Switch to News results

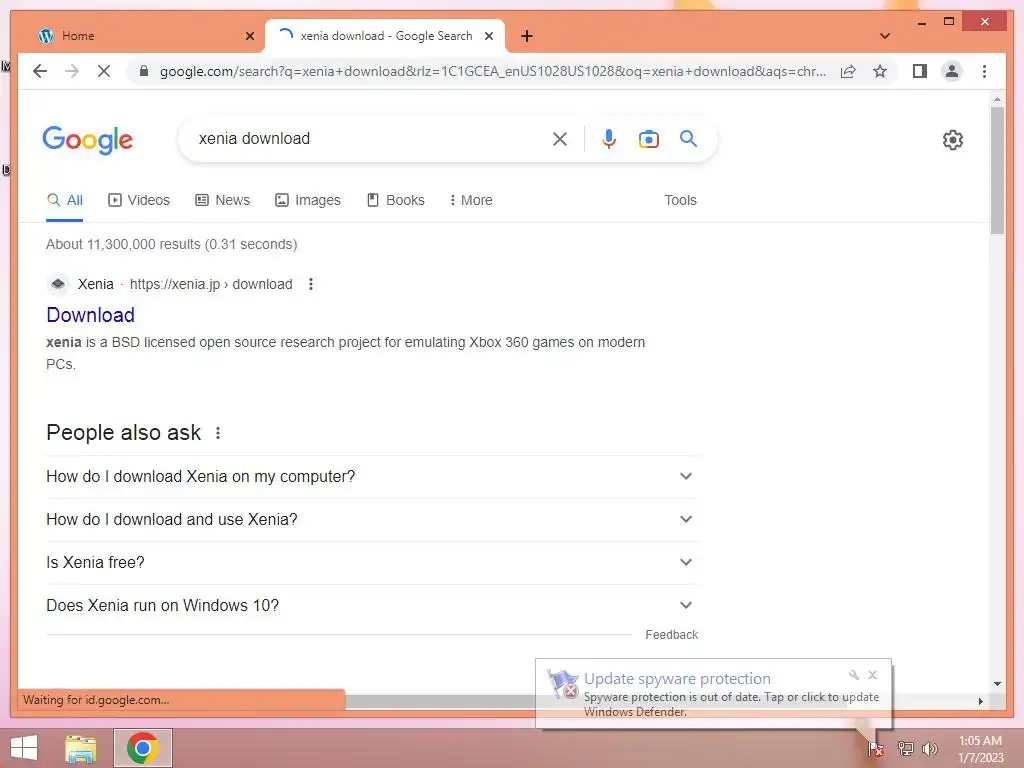[x=223, y=200]
